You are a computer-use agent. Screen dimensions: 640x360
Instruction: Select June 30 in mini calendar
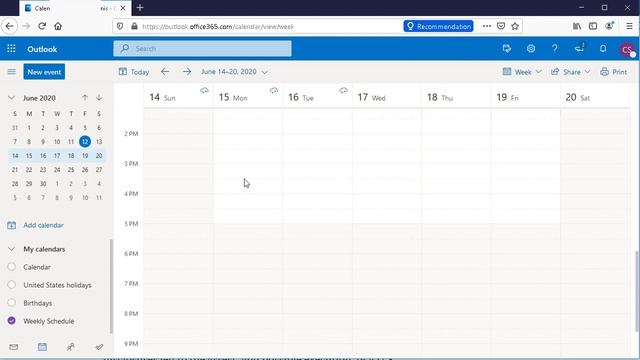point(43,184)
